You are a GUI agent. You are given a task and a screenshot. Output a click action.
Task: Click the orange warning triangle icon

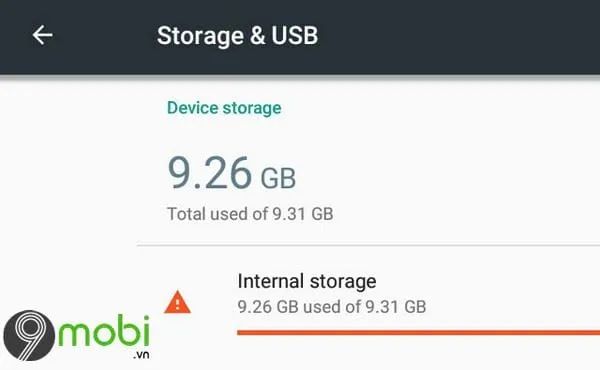pos(178,302)
